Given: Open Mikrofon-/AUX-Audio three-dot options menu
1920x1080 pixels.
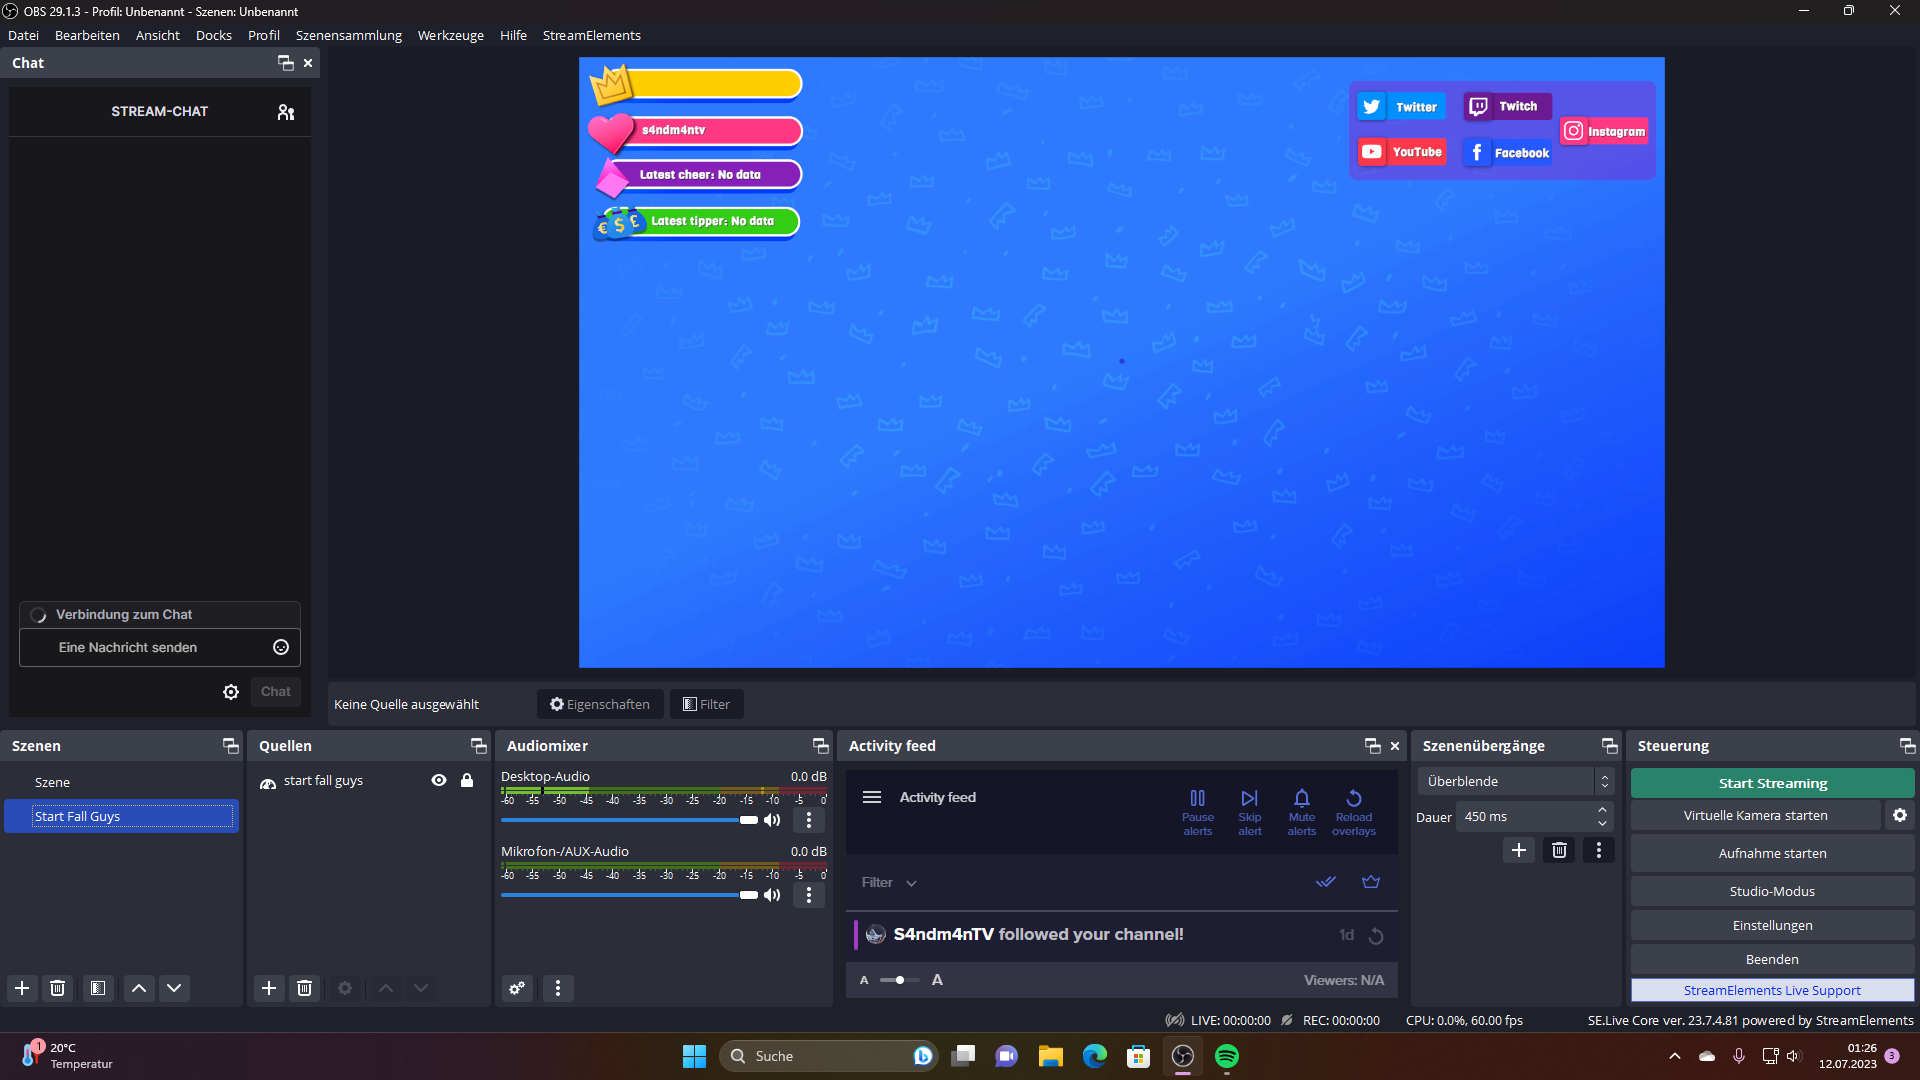Looking at the screenshot, I should [x=809, y=895].
